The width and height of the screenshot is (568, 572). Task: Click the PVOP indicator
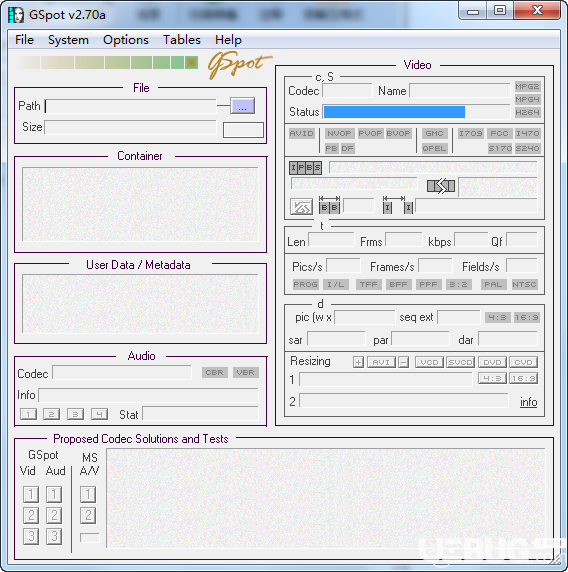coord(370,134)
